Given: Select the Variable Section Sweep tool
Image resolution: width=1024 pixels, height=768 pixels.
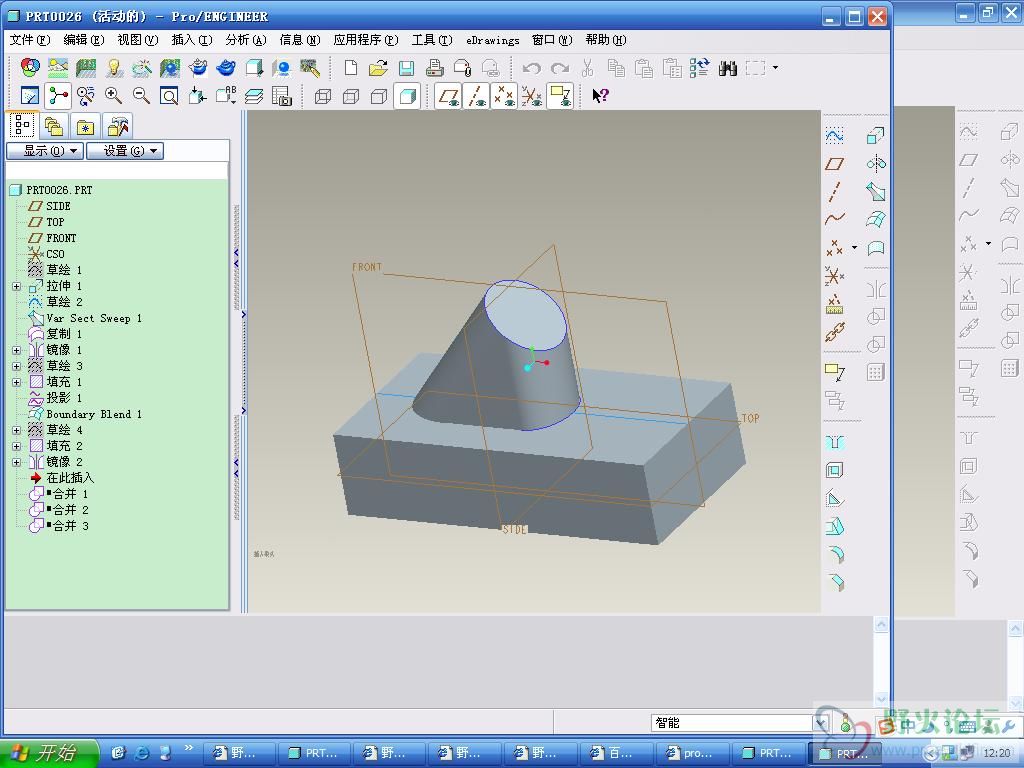Looking at the screenshot, I should coord(875,191).
